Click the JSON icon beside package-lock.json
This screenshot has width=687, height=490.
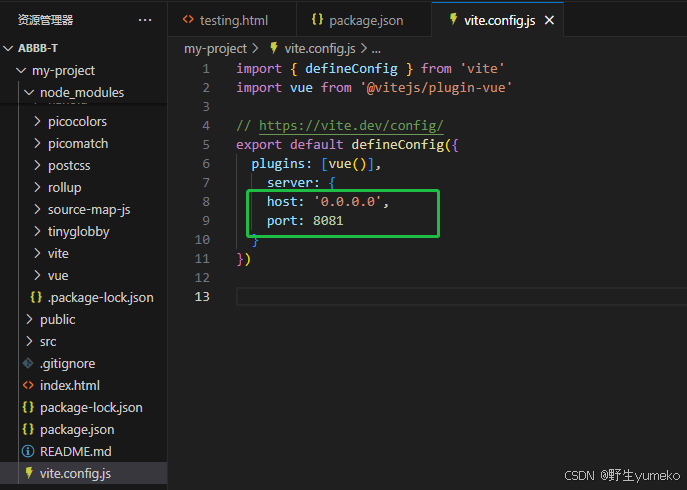coord(28,407)
